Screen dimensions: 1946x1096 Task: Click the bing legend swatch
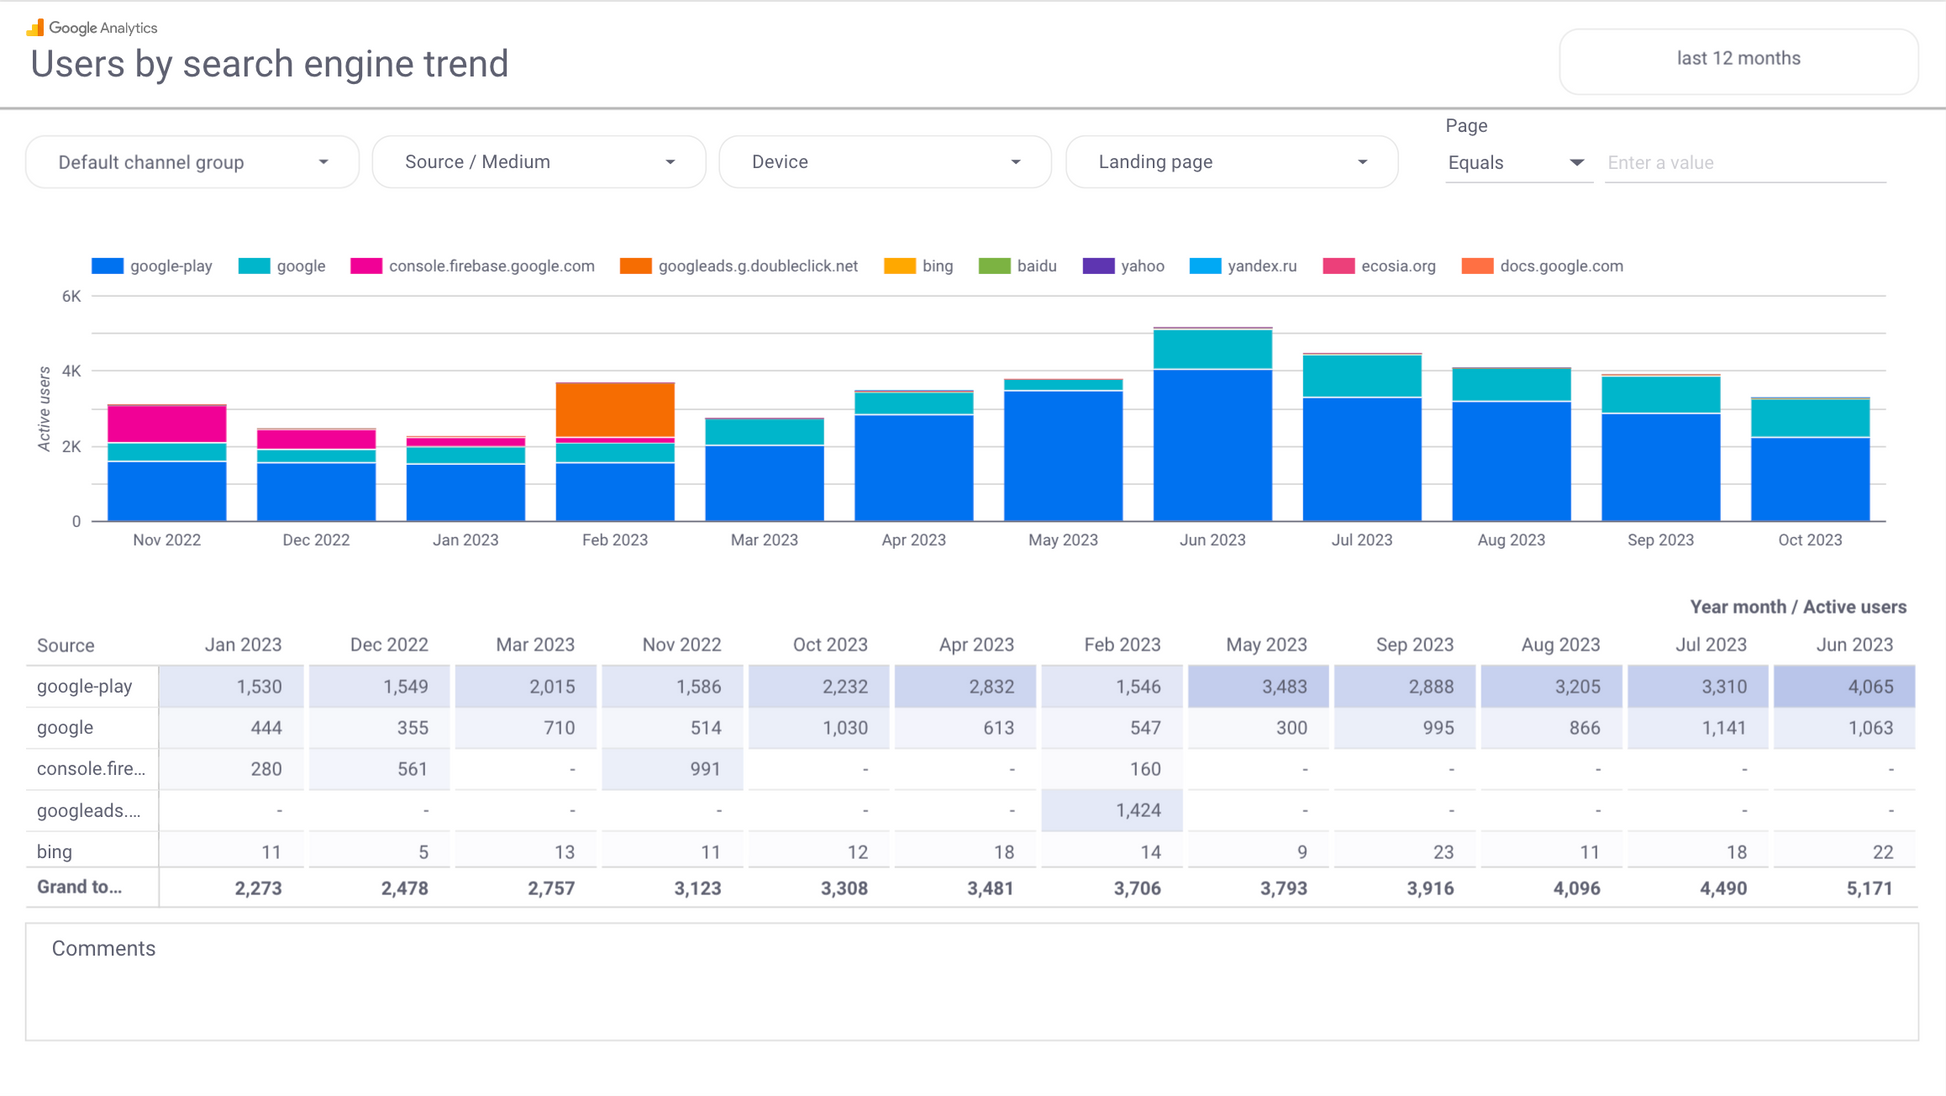[899, 266]
